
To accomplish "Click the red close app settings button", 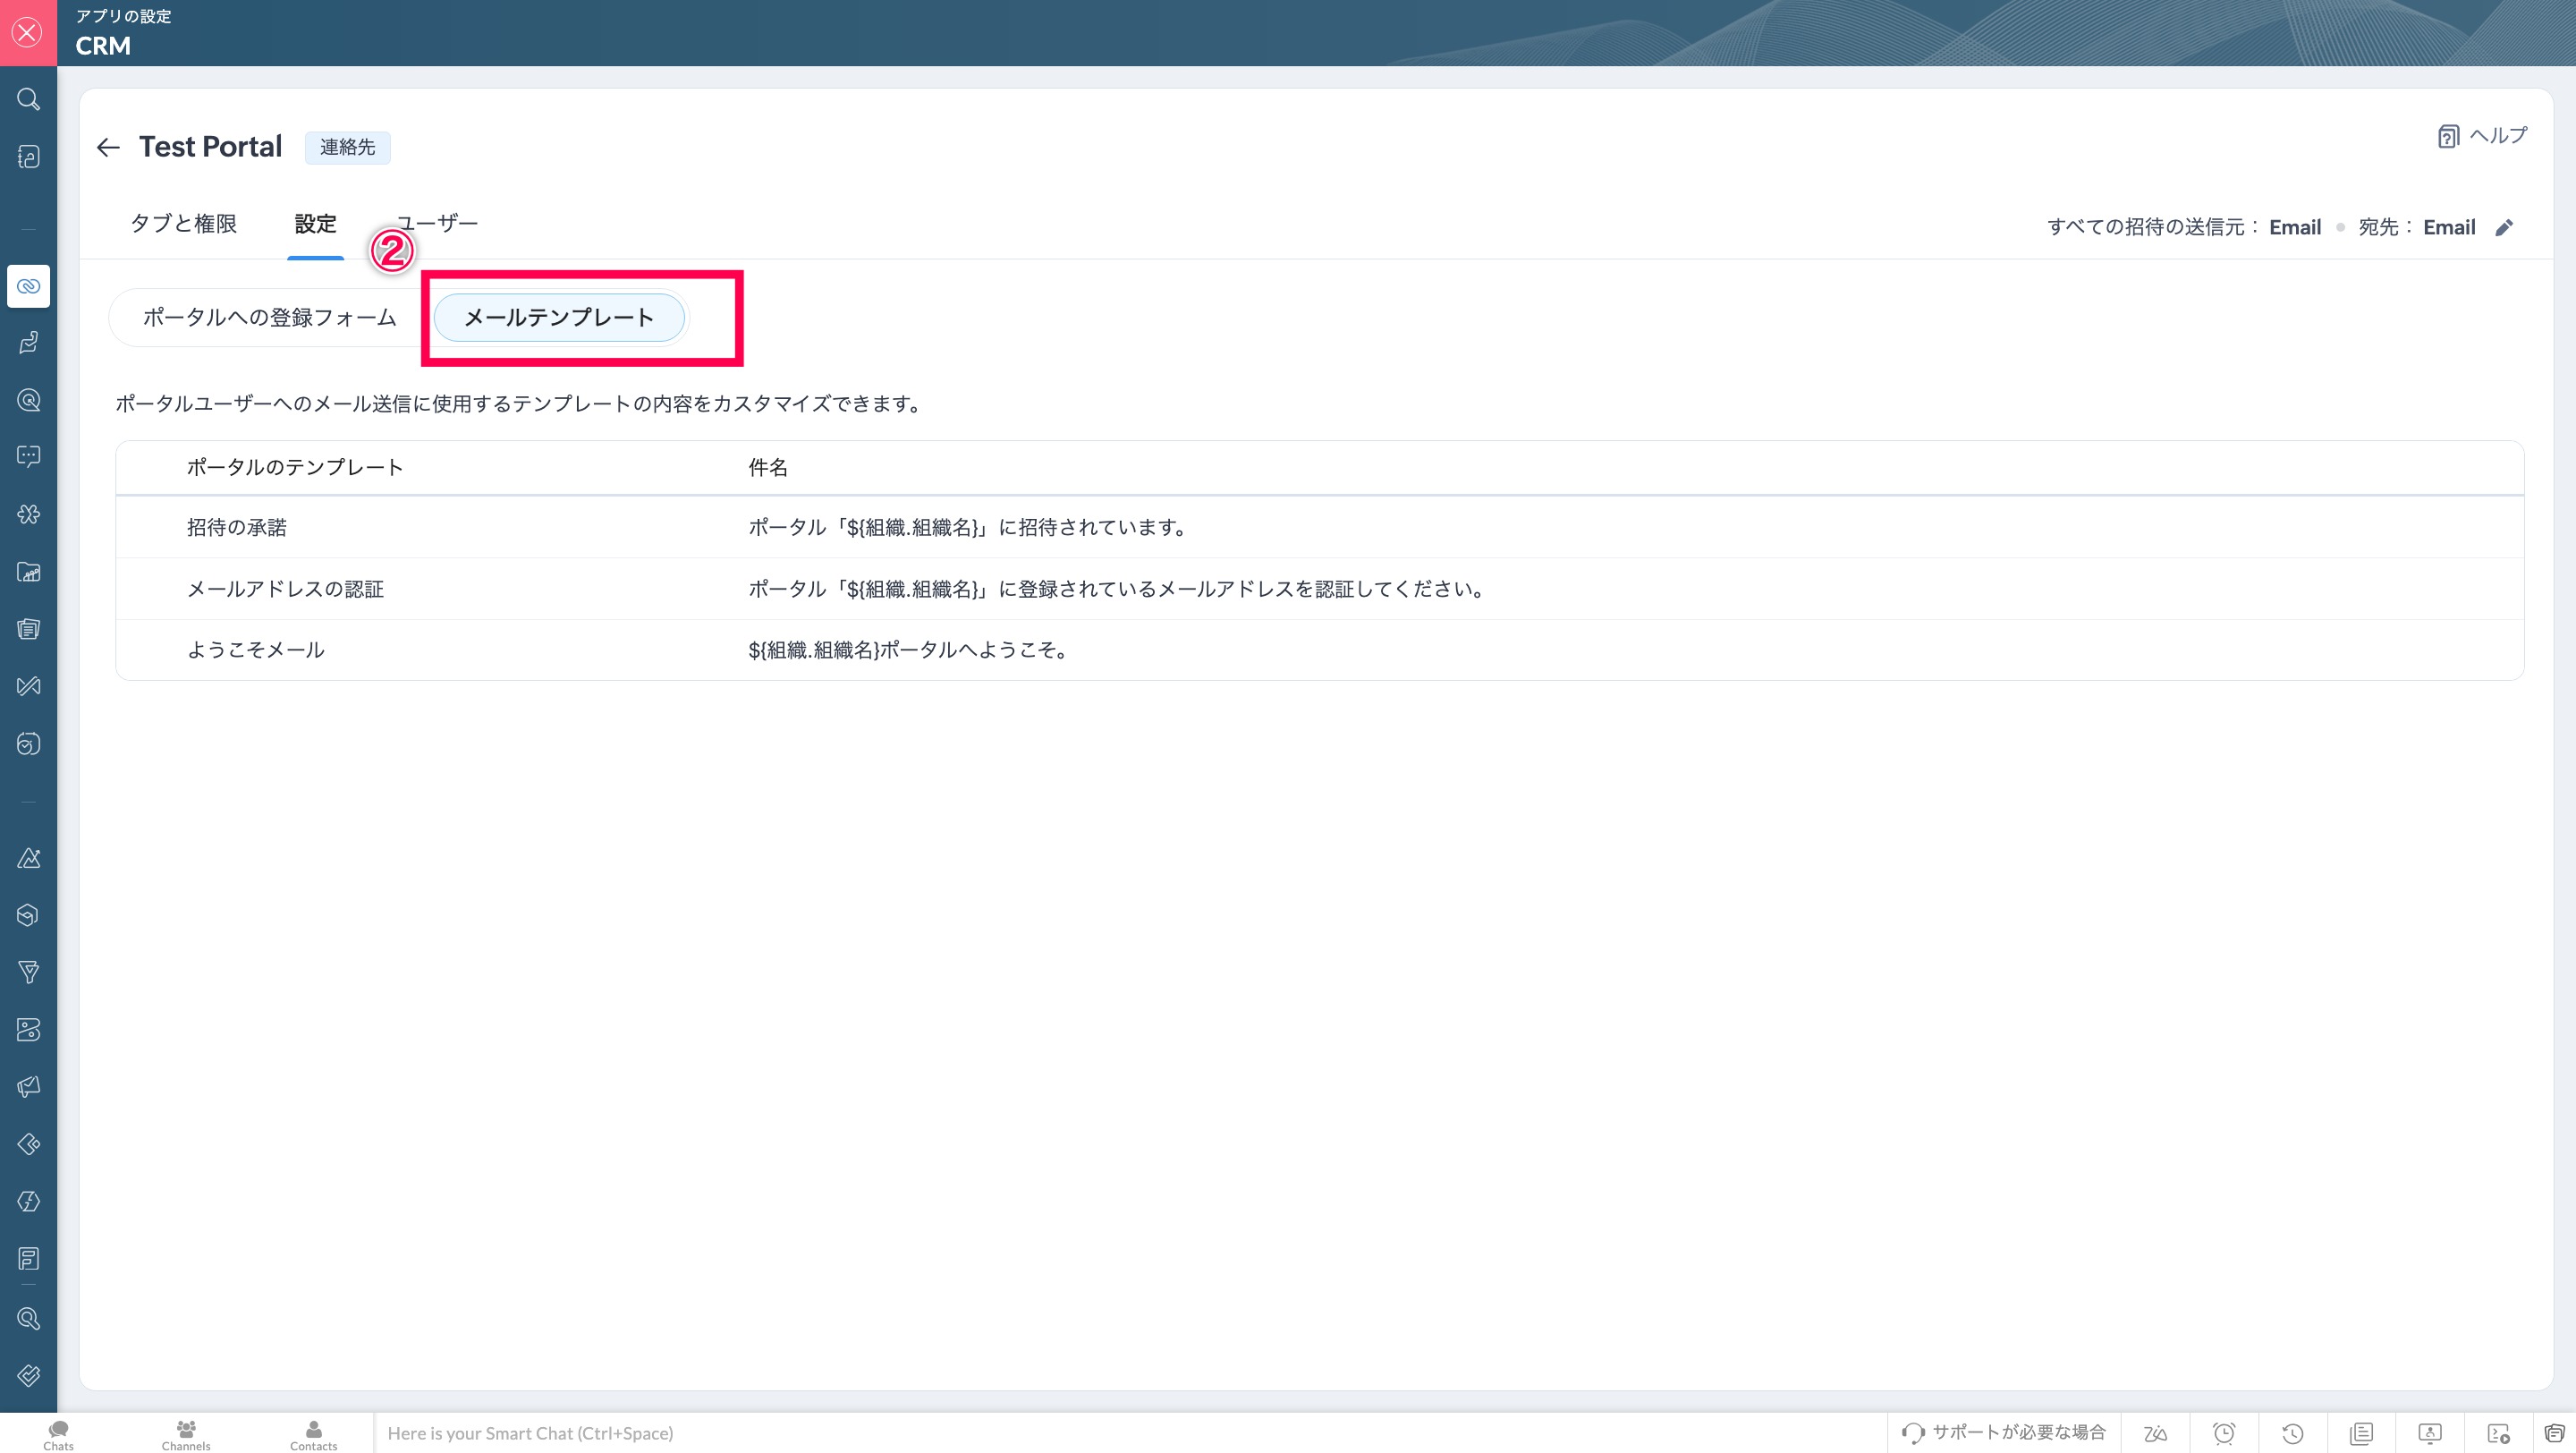I will [28, 33].
